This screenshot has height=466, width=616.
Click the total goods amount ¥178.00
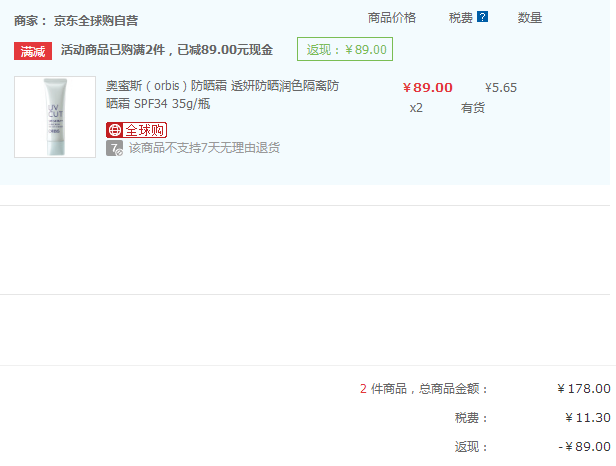click(x=584, y=389)
